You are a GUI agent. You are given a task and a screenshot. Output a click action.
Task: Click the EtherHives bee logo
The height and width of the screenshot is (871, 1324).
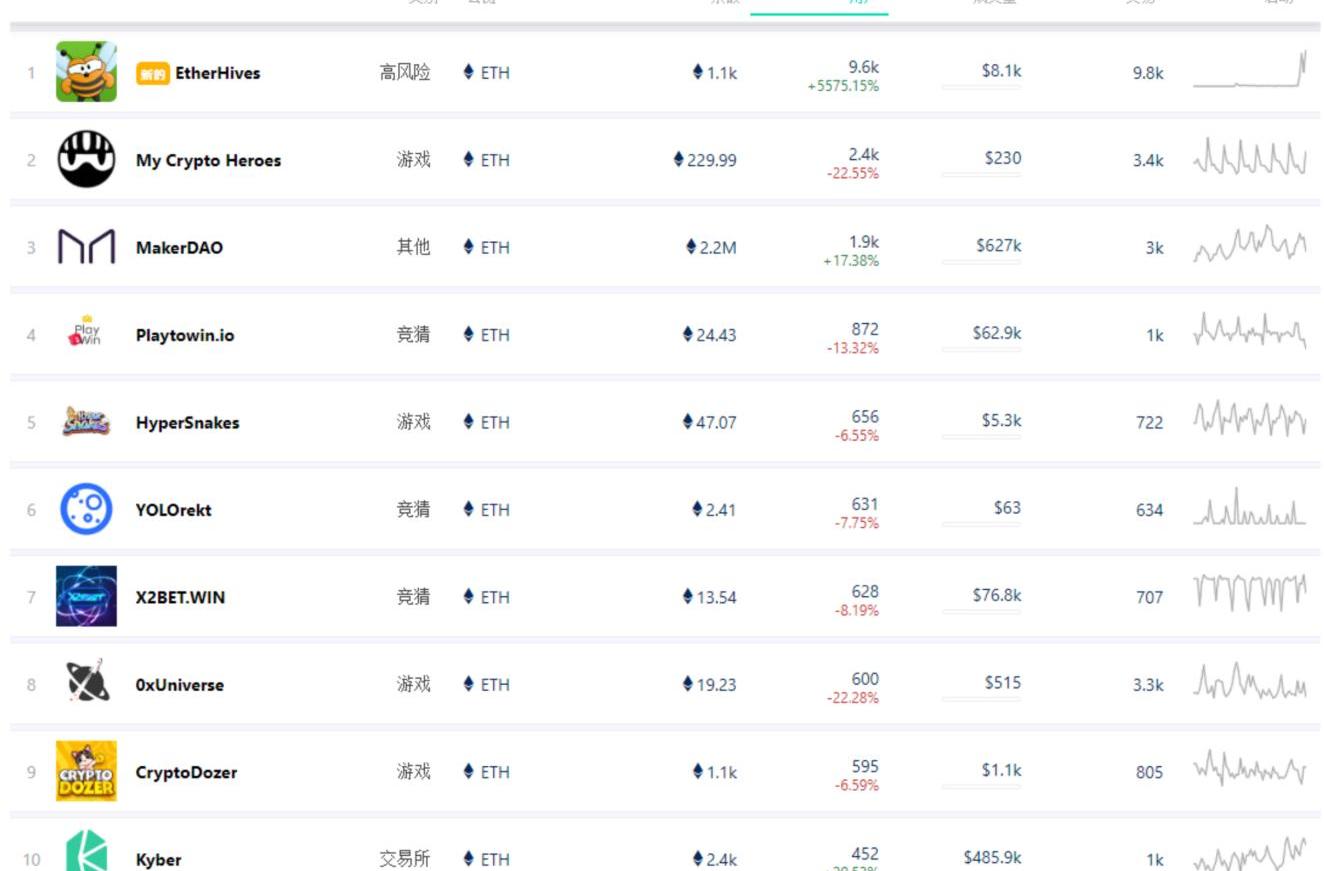click(86, 72)
